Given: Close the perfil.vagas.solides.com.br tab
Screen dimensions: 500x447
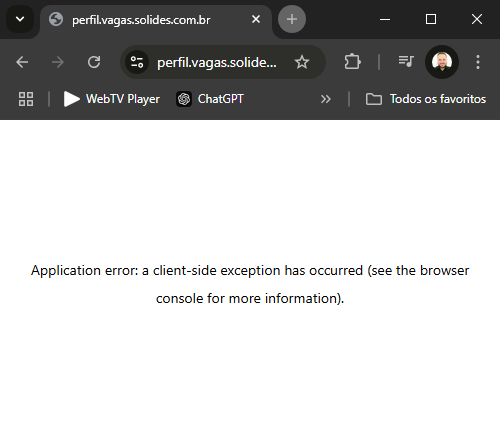Looking at the screenshot, I should (x=256, y=19).
